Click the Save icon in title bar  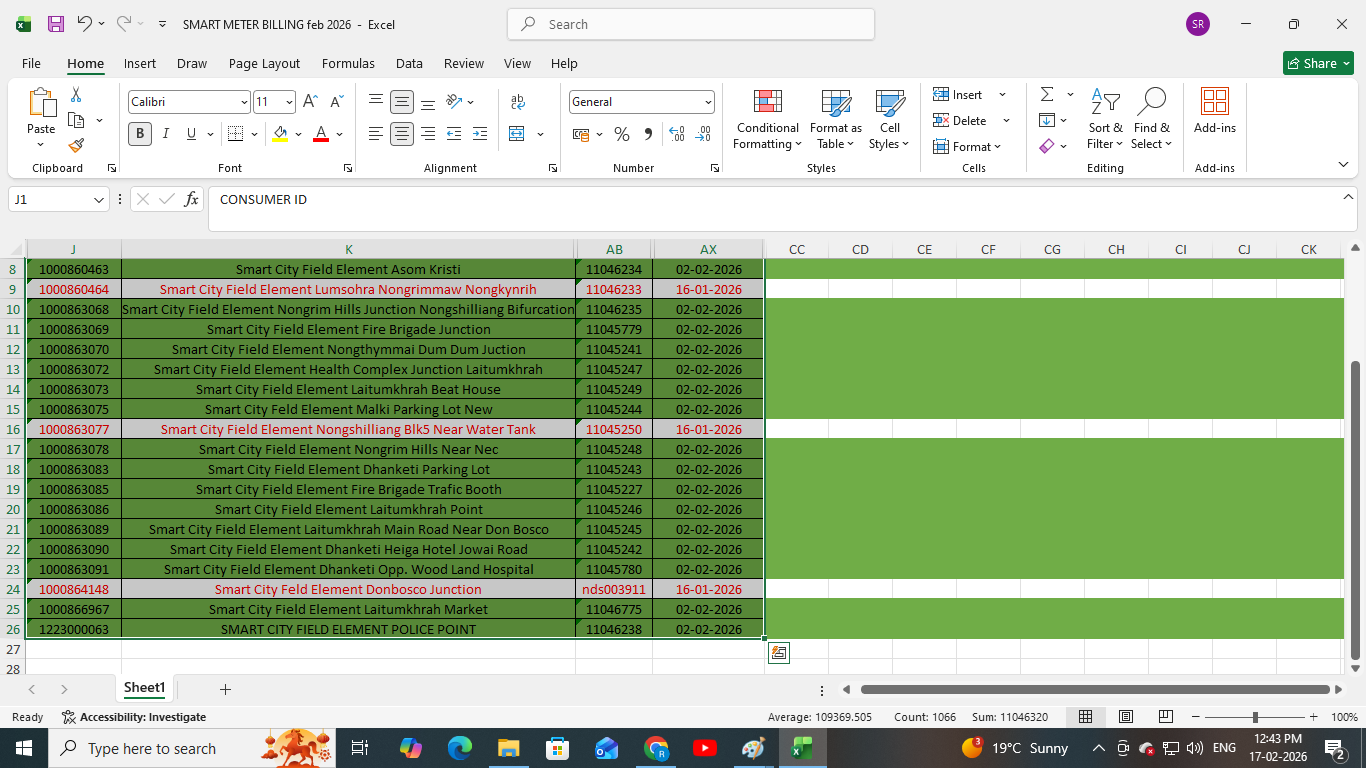click(56, 24)
